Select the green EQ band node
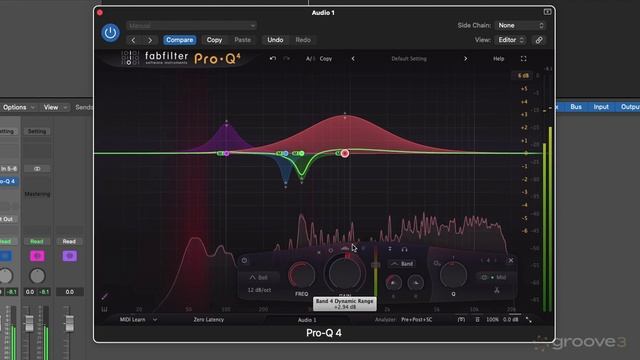Image resolution: width=640 pixels, height=360 pixels. [302, 153]
